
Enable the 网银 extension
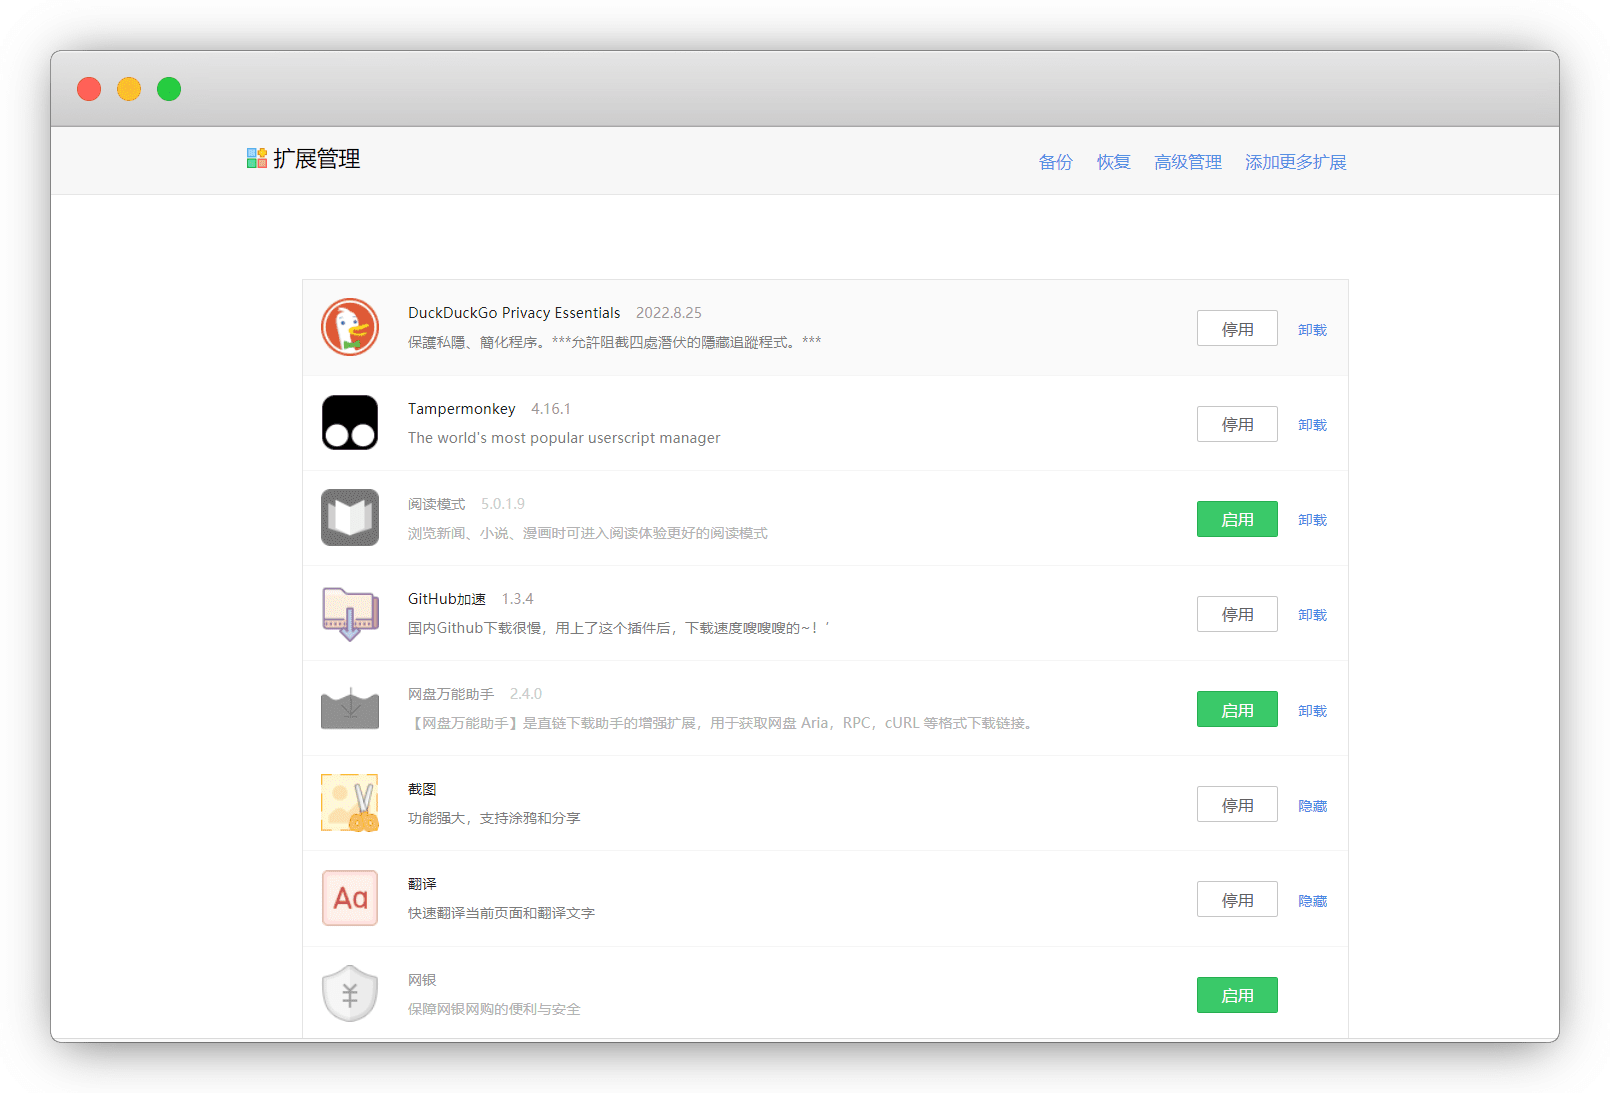click(x=1236, y=995)
